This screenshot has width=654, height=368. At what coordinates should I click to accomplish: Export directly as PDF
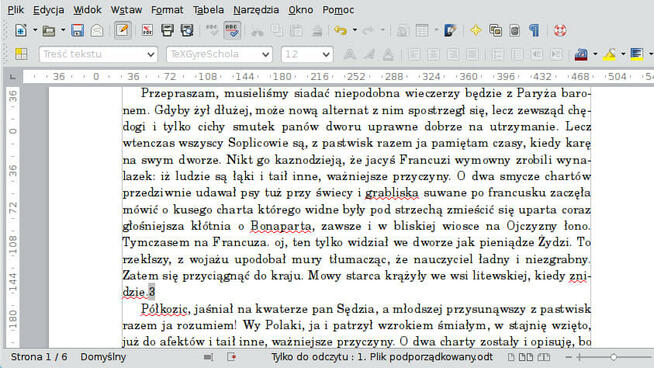coord(147,30)
